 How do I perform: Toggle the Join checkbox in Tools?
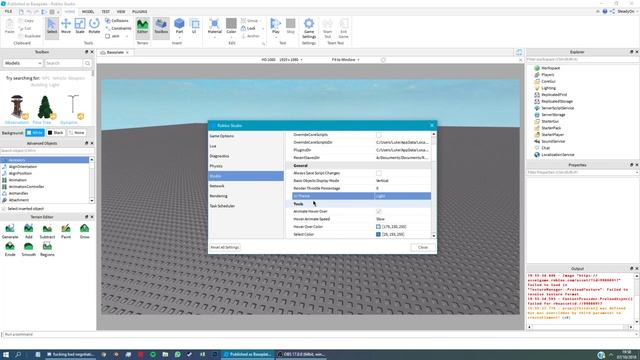[x=108, y=36]
